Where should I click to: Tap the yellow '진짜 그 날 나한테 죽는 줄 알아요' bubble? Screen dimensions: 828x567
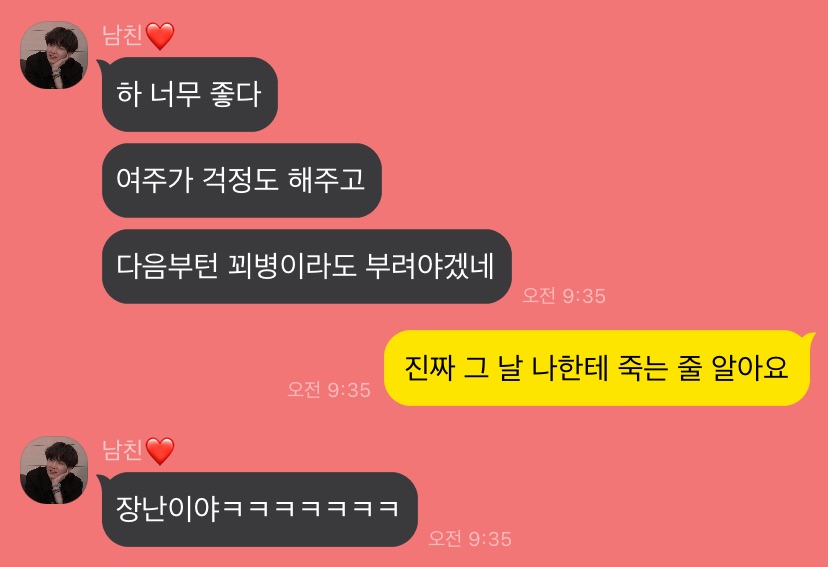[597, 368]
